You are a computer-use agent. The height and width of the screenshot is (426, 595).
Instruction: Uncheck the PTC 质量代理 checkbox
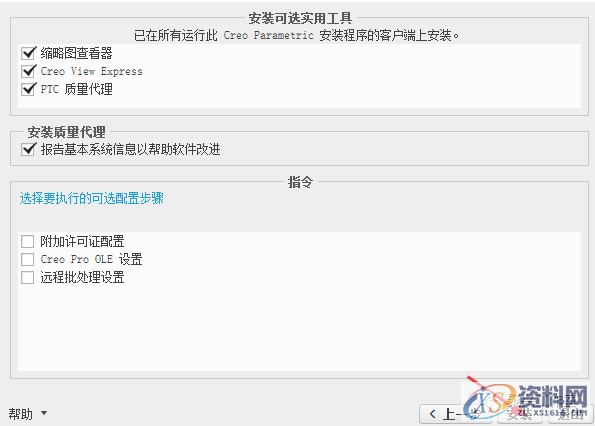(28, 89)
